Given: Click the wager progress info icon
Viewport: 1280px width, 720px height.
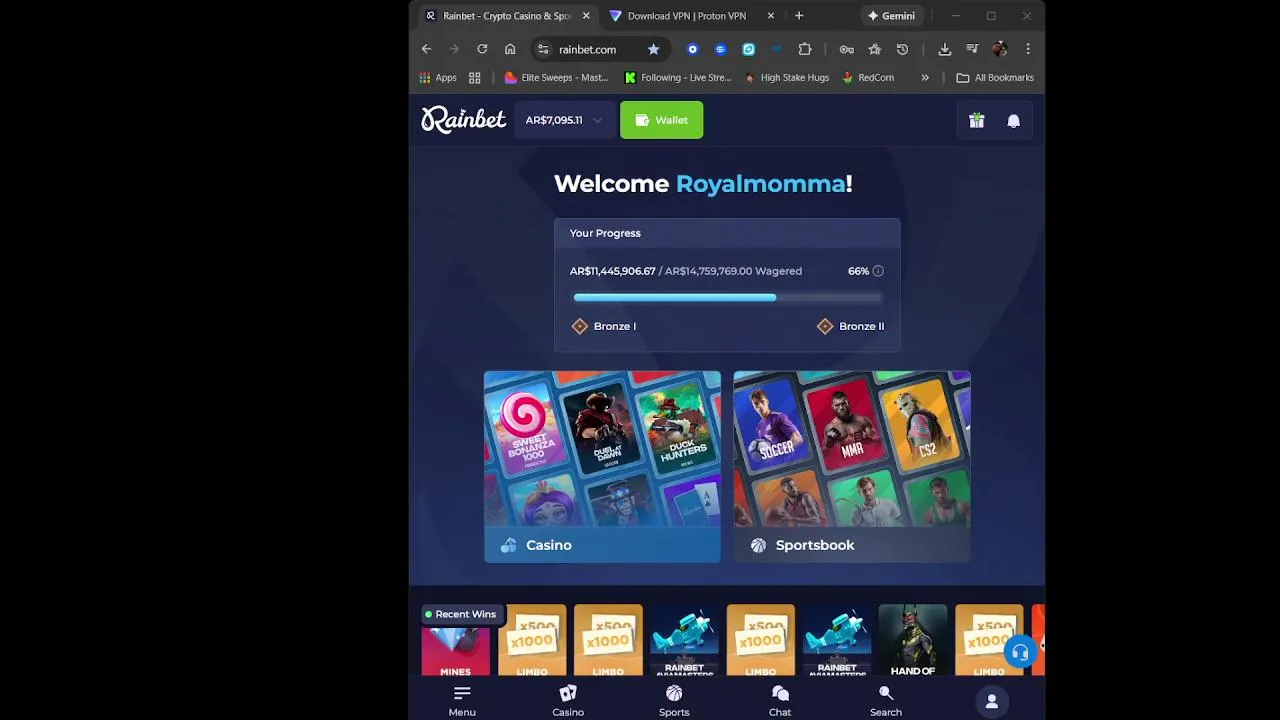Looking at the screenshot, I should coord(878,271).
